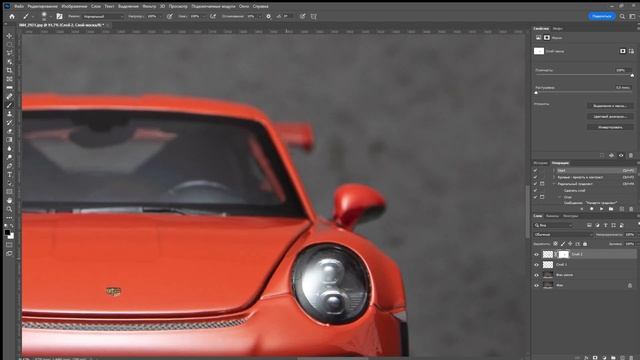Screen dimensions: 640x360
Task: Click the Инвертировать button
Action: 610,127
